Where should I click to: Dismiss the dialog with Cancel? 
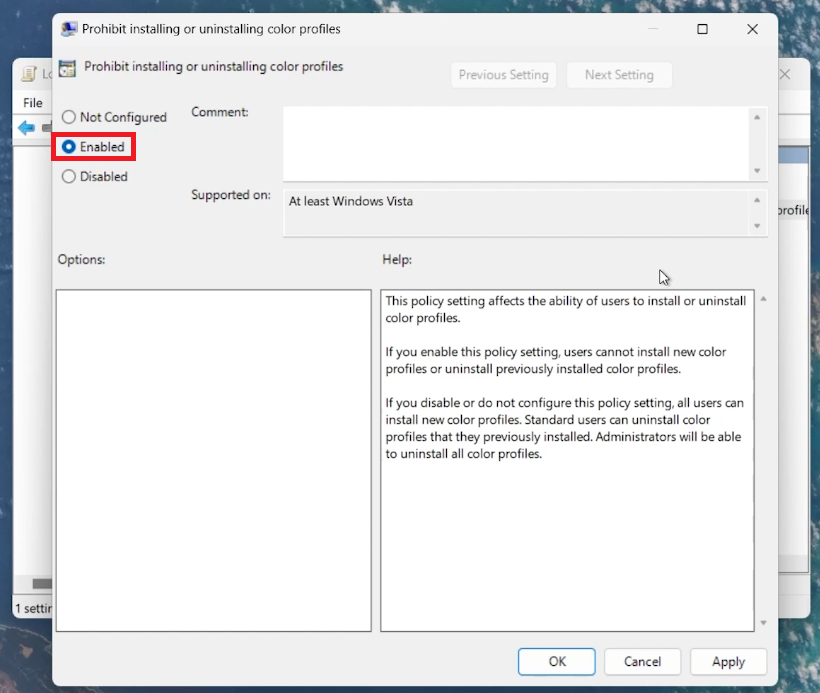(x=642, y=661)
